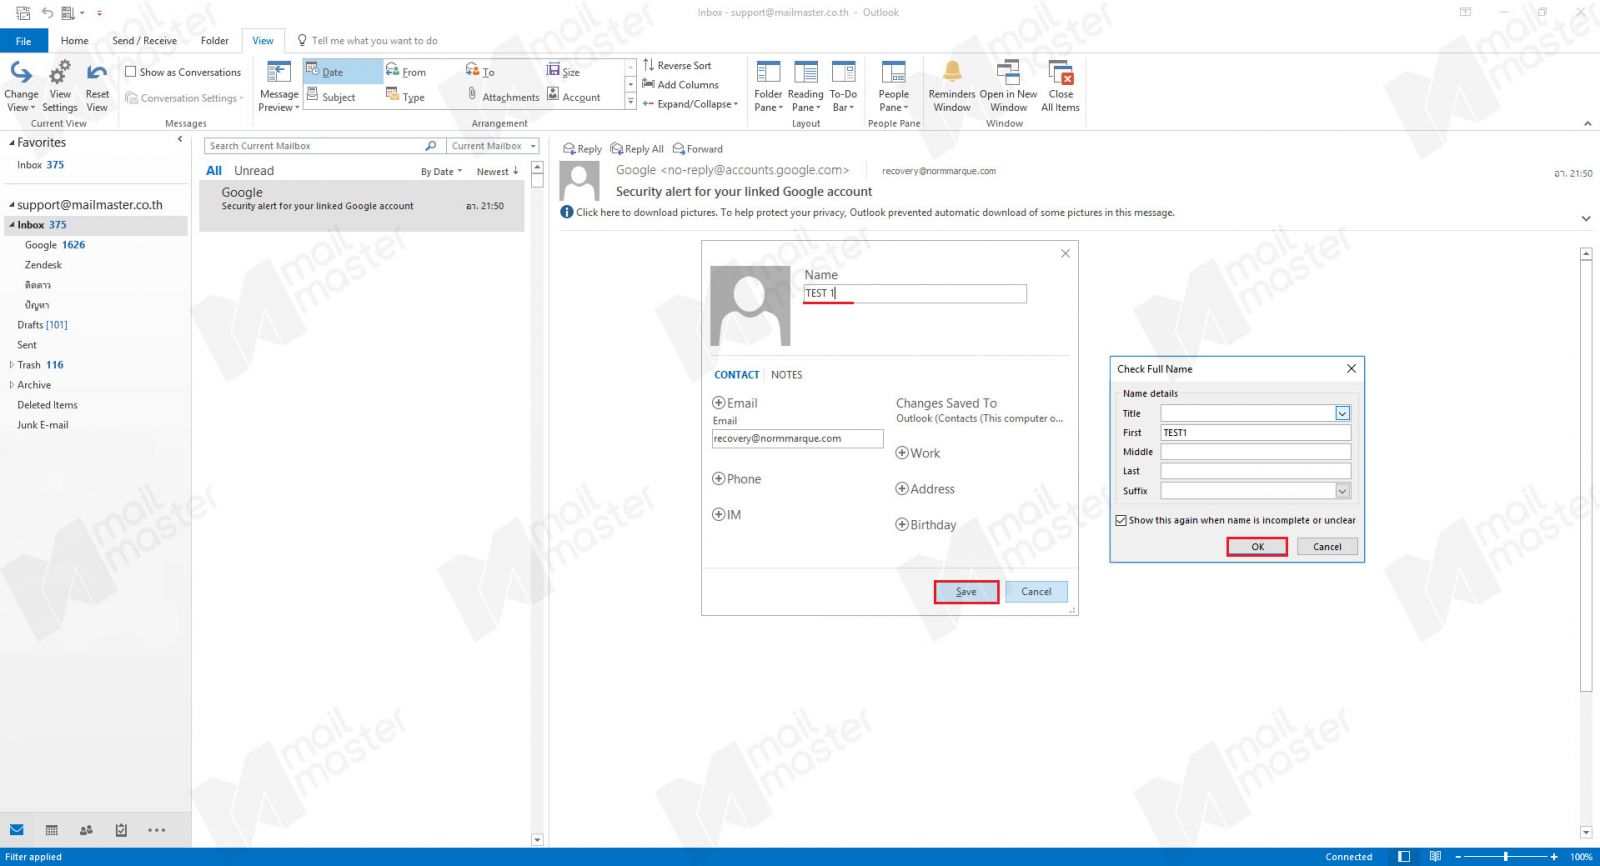Click Open in New Window
Viewport: 1600px width, 866px height.
(1008, 86)
